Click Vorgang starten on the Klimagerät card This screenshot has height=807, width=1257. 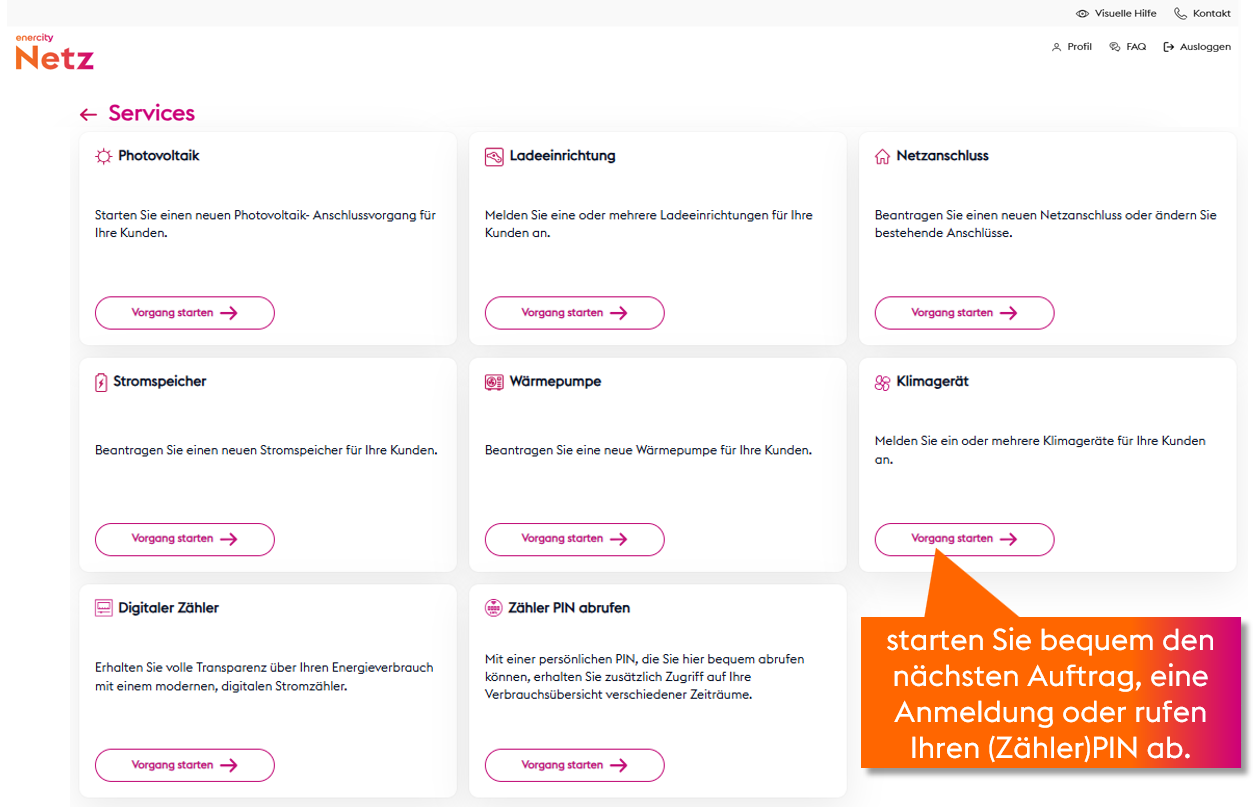964,539
